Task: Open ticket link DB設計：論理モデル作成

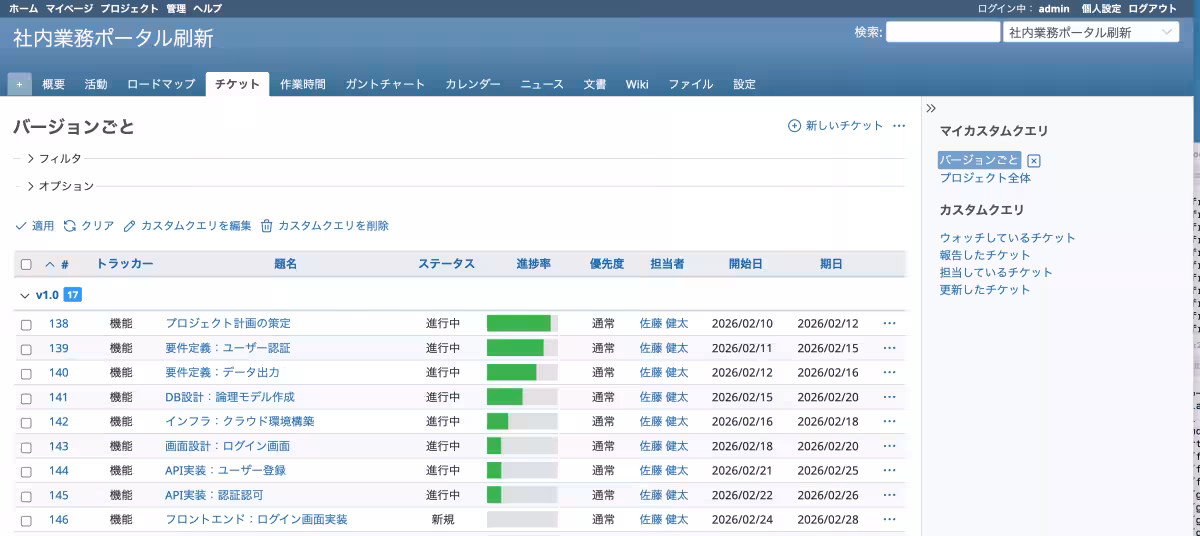Action: 229,397
